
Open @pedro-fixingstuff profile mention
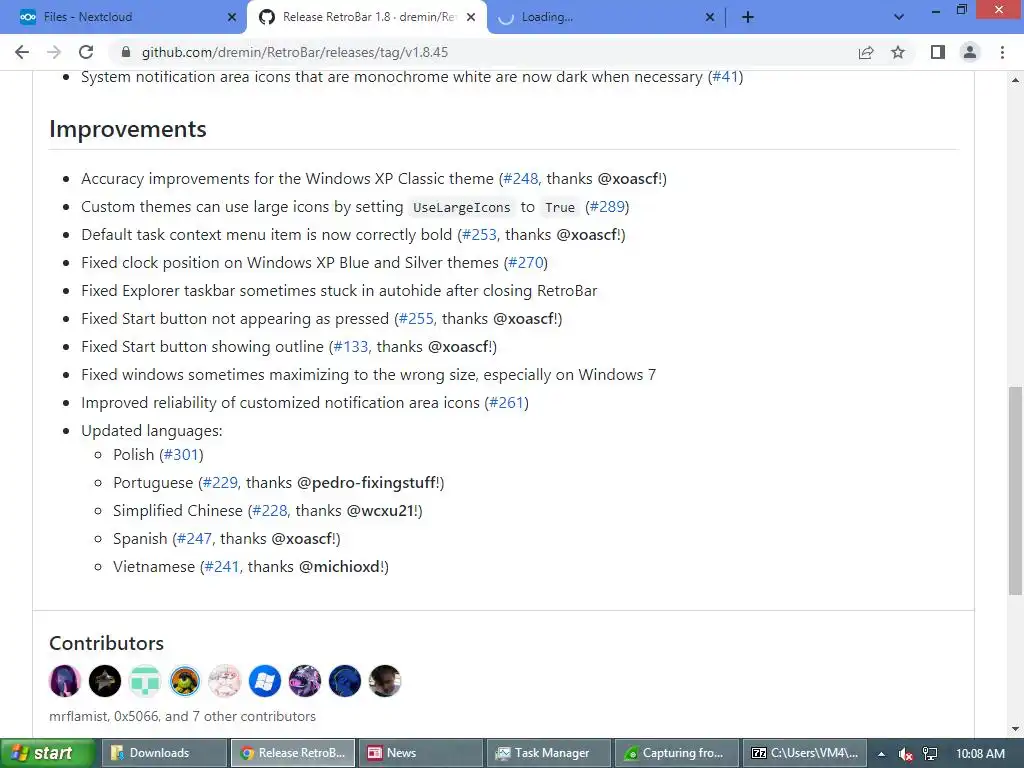pyautogui.click(x=366, y=483)
